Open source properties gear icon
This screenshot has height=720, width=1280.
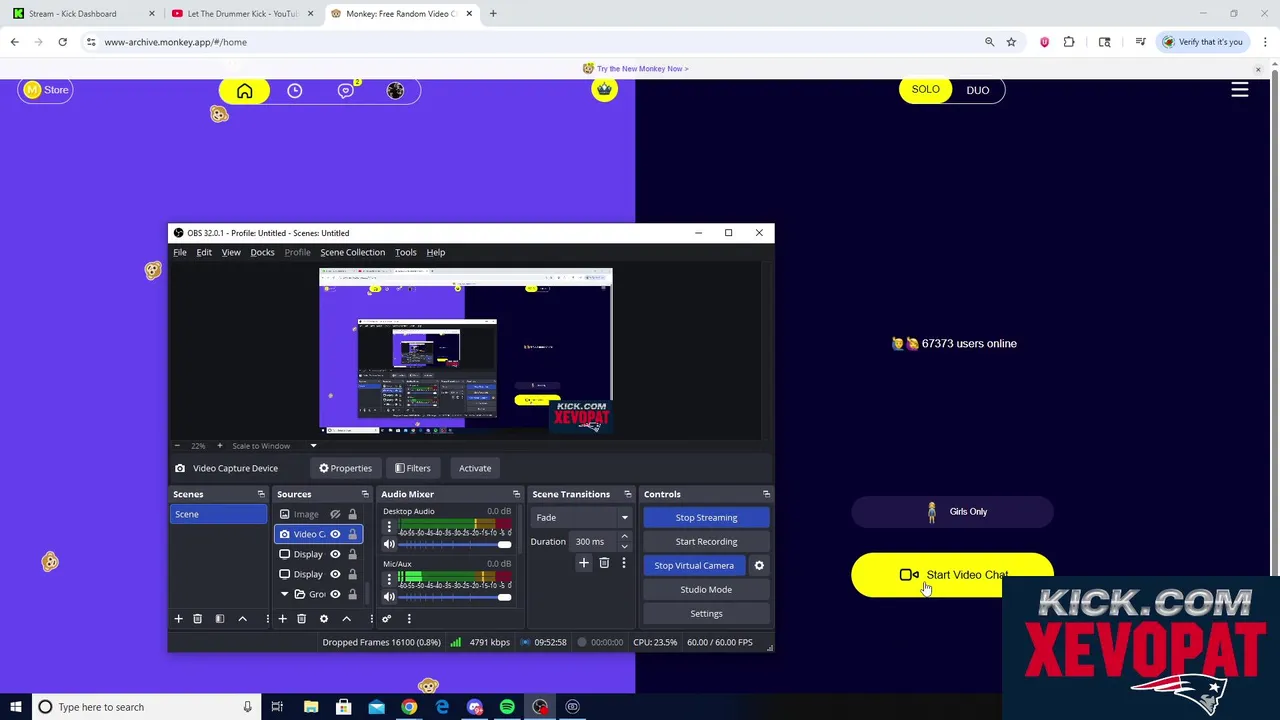click(x=324, y=619)
